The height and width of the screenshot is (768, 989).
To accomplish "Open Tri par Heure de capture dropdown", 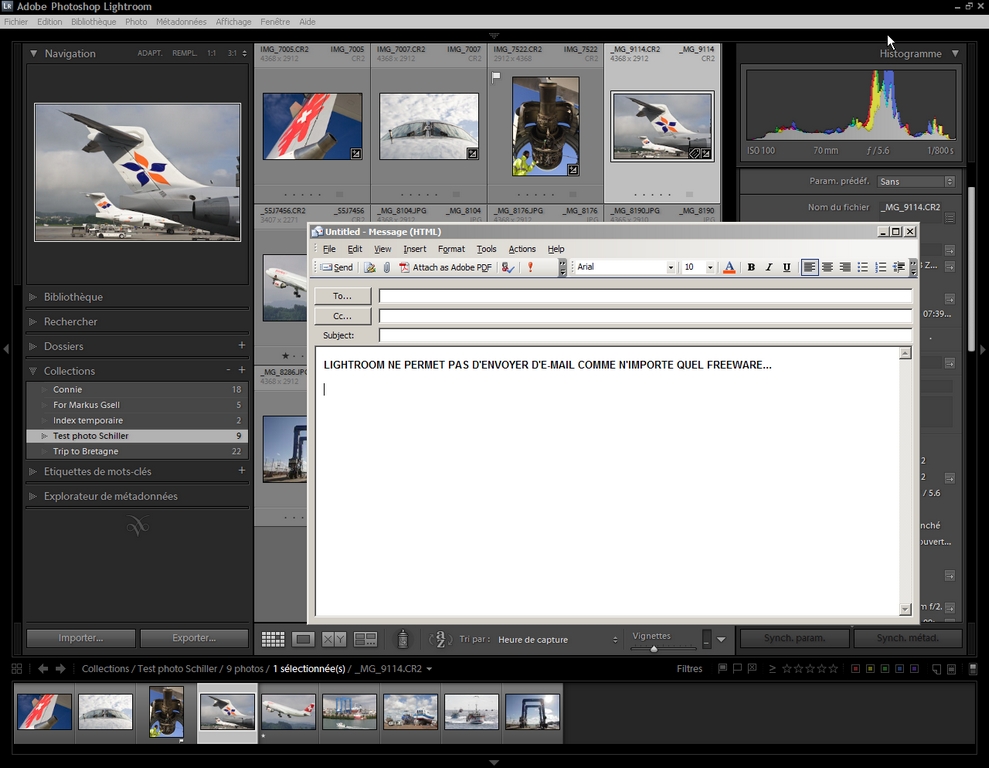I will (558, 639).
